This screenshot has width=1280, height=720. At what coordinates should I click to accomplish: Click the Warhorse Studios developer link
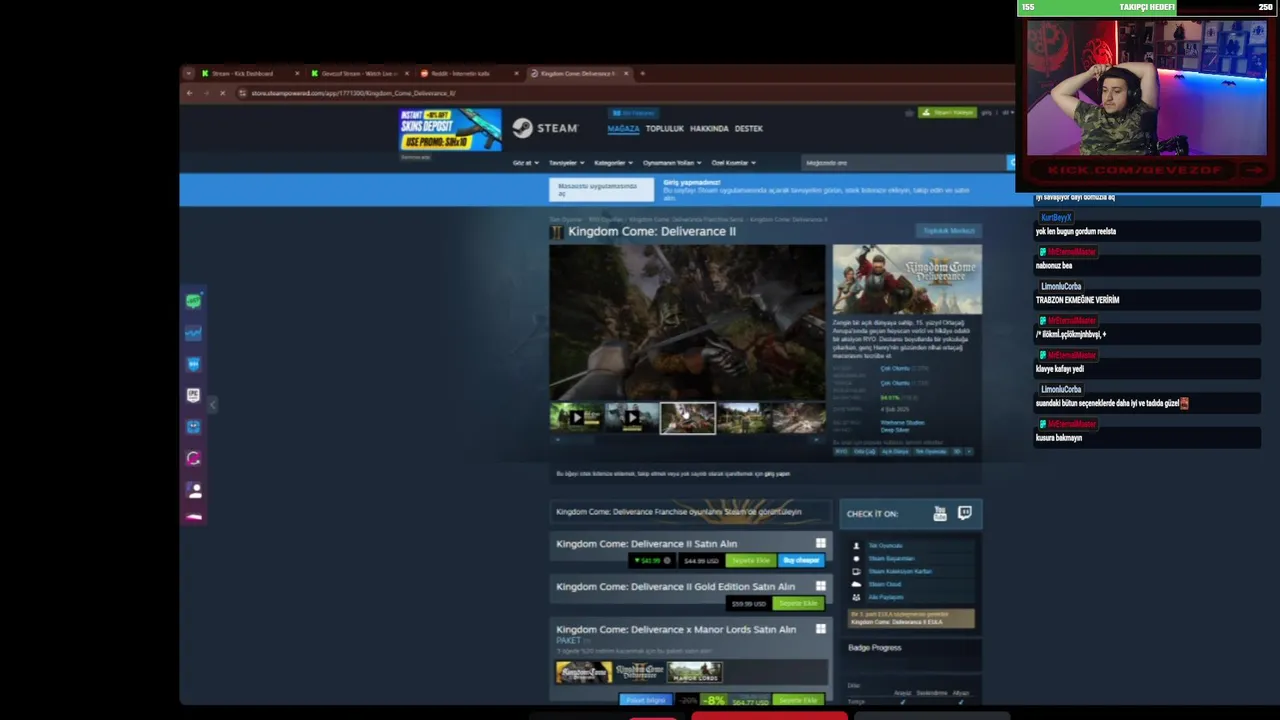pyautogui.click(x=902, y=422)
